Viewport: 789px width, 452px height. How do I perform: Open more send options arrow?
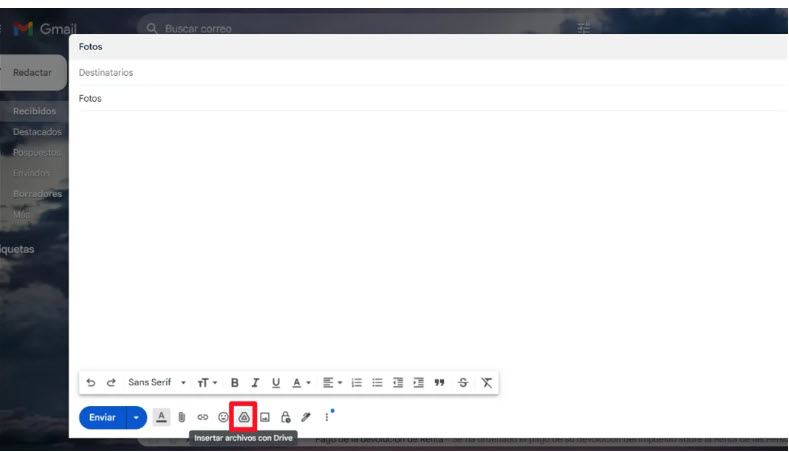(136, 417)
